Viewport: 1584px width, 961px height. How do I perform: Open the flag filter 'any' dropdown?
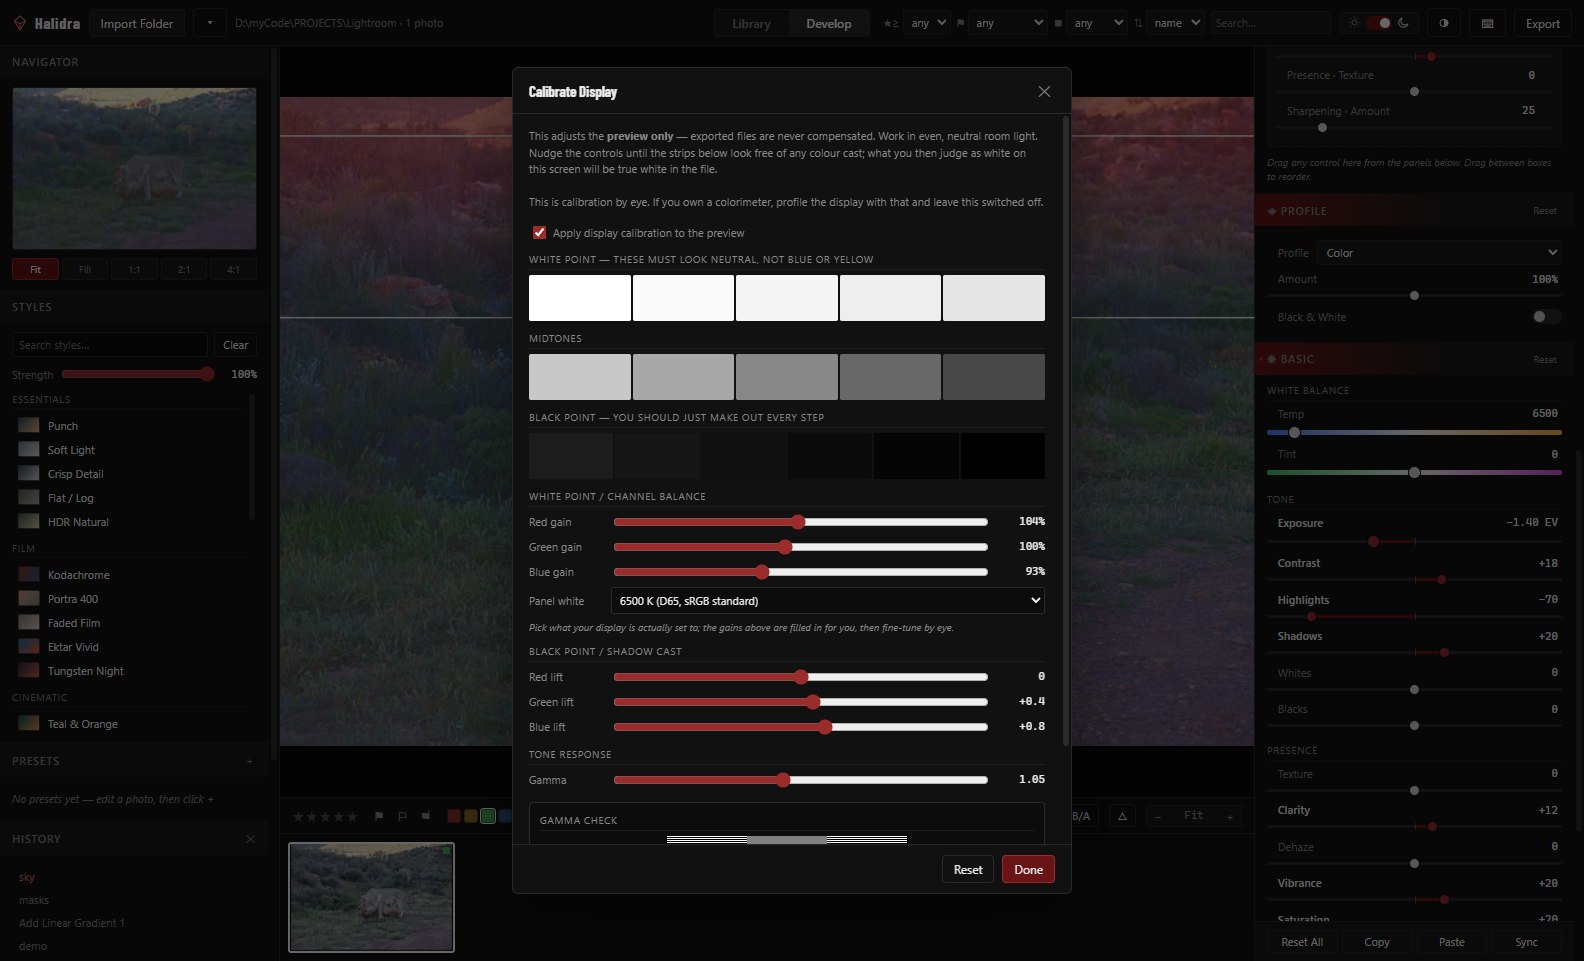[x=1009, y=23]
